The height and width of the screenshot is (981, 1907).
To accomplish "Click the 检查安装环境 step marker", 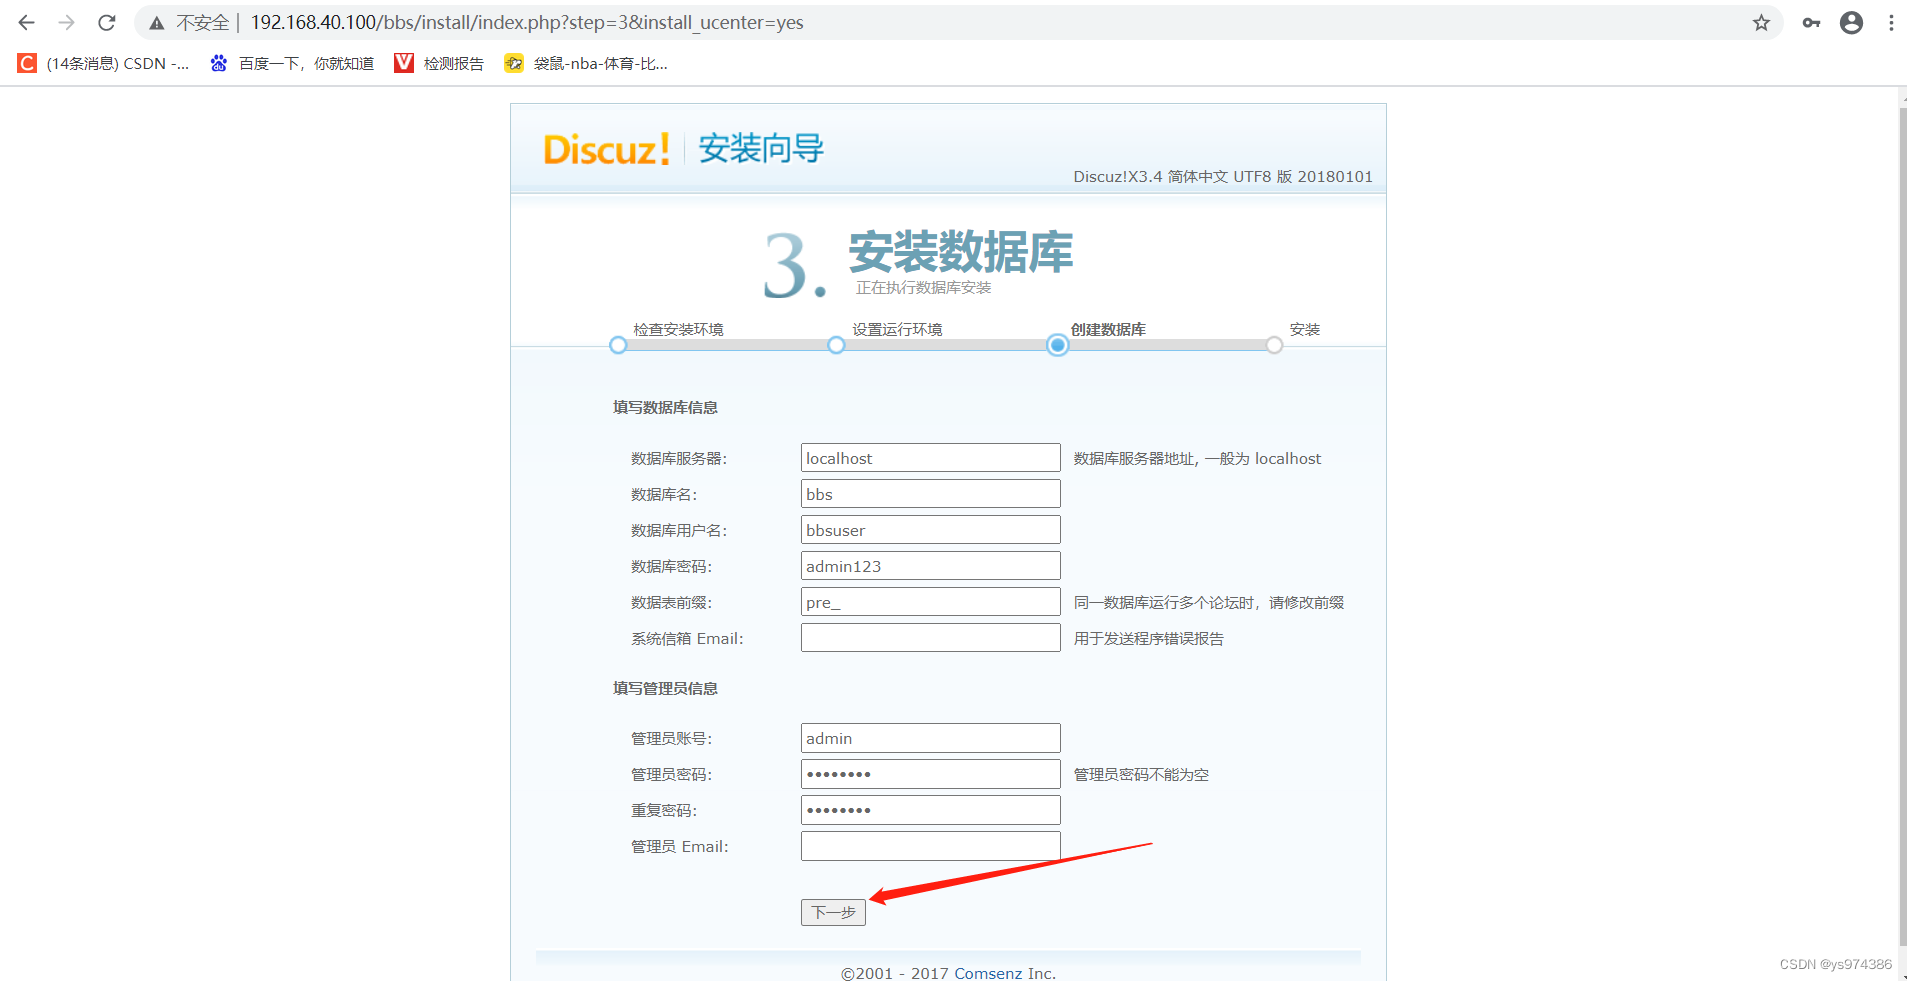I will click(618, 345).
